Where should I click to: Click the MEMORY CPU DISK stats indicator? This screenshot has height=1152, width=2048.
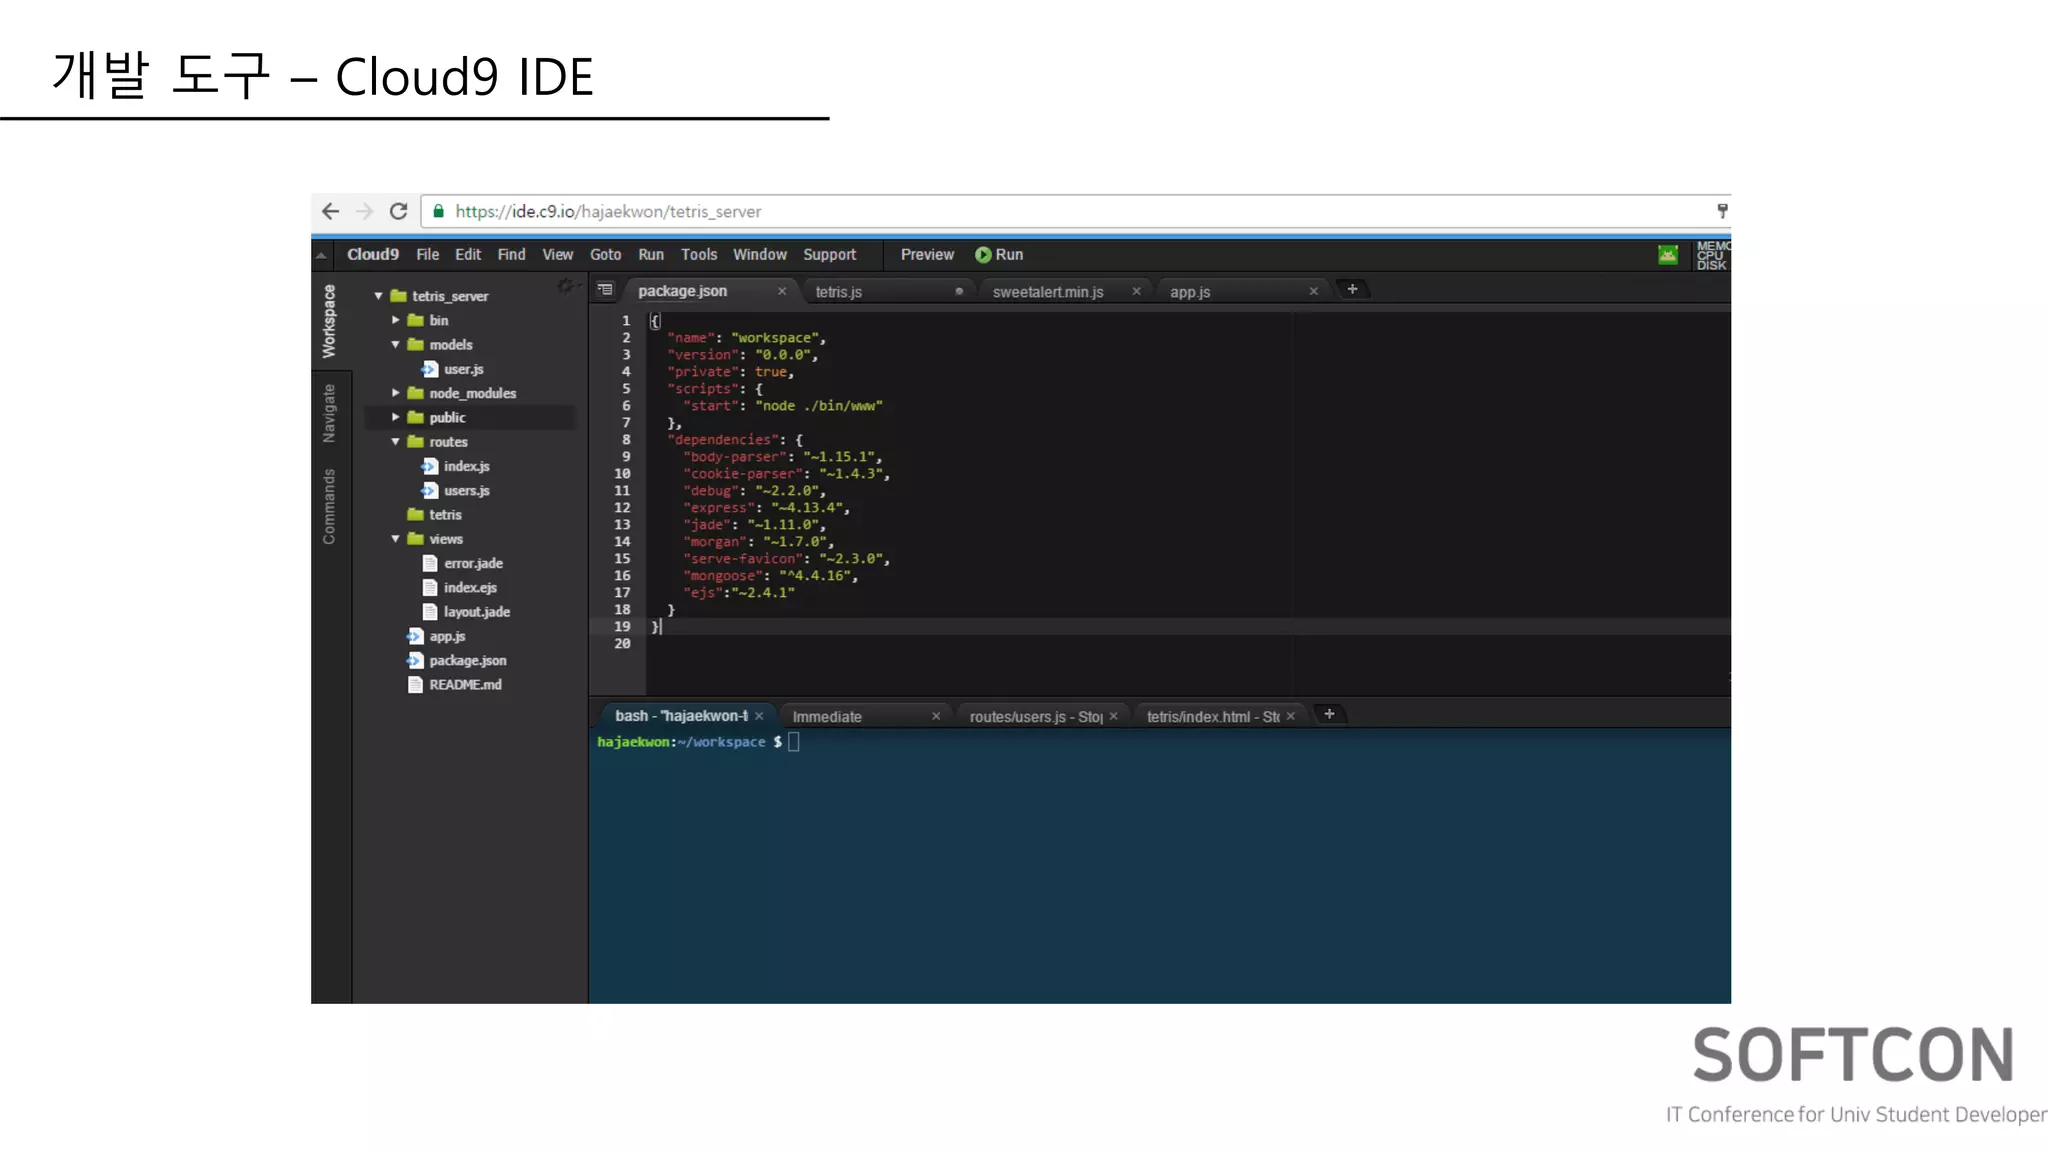point(1712,255)
